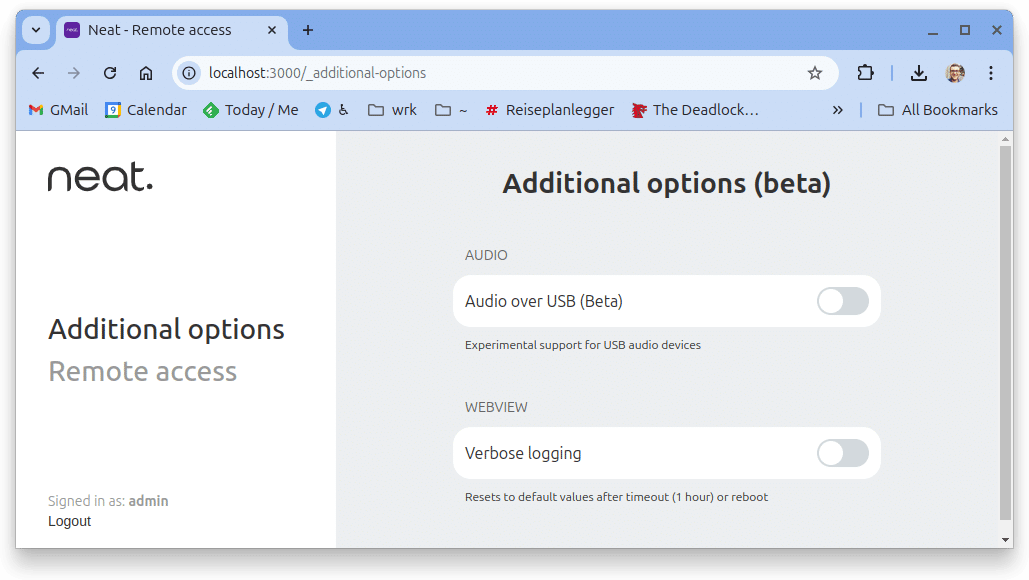This screenshot has height=580, width=1029.
Task: Open the Telegram bookmark icon
Action: tap(322, 110)
